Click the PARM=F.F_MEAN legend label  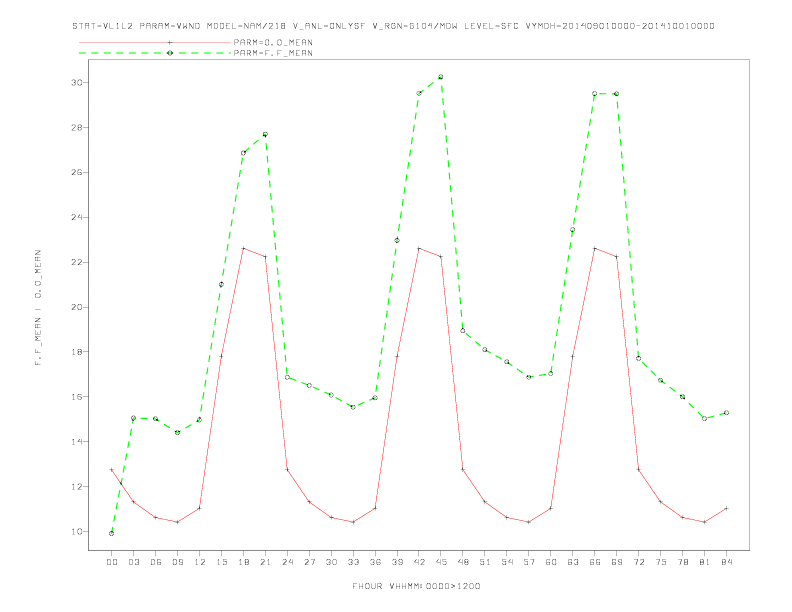click(273, 53)
